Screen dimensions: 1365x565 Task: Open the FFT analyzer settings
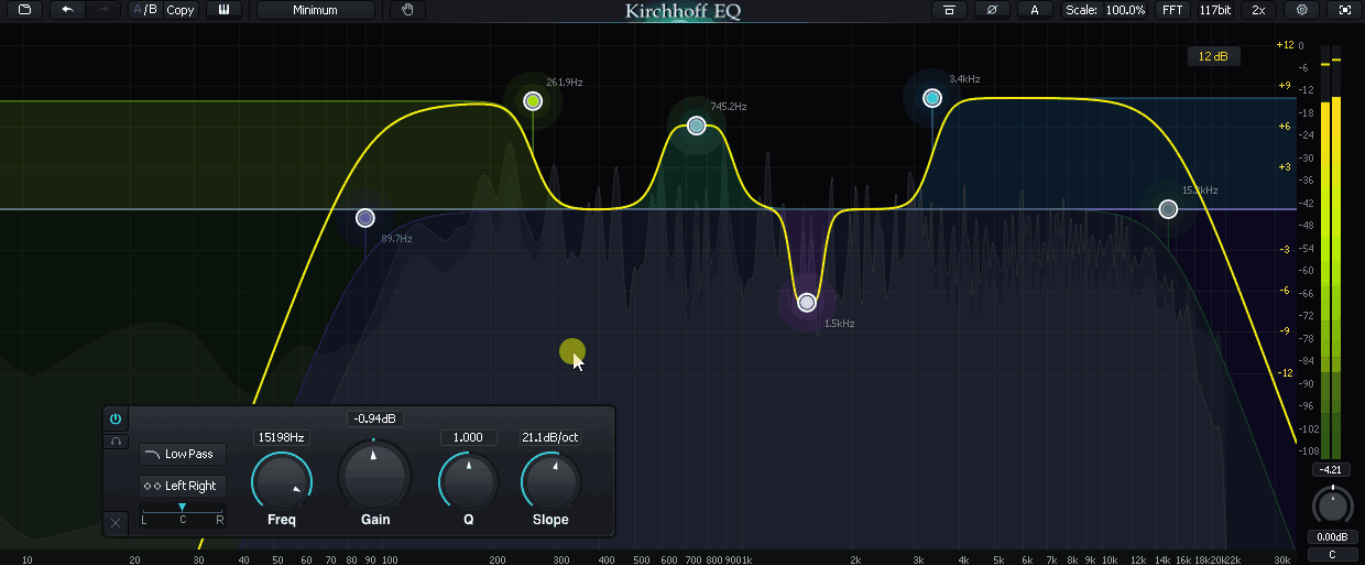tap(1172, 10)
